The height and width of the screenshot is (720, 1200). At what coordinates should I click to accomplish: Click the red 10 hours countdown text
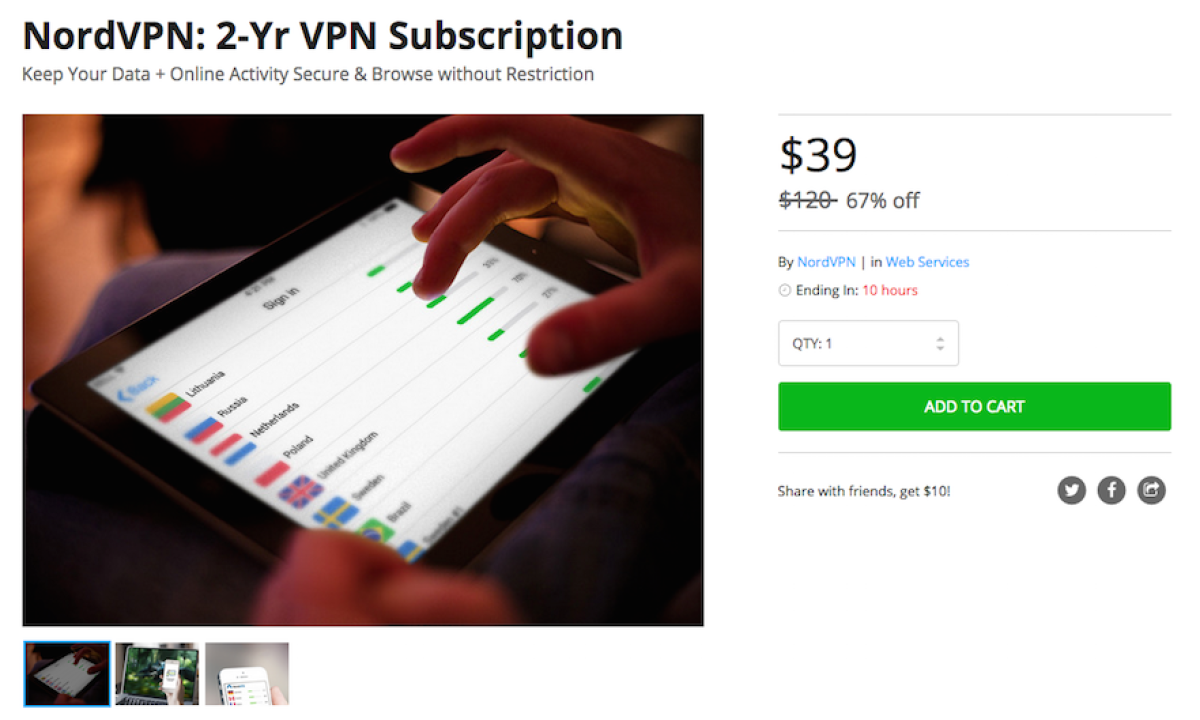click(890, 291)
